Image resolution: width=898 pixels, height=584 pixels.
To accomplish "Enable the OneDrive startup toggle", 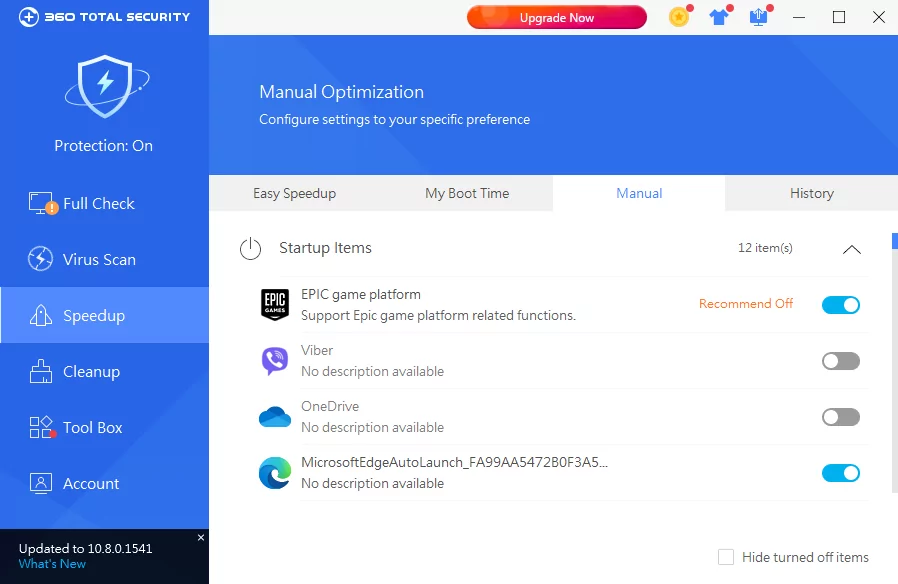I will [841, 417].
